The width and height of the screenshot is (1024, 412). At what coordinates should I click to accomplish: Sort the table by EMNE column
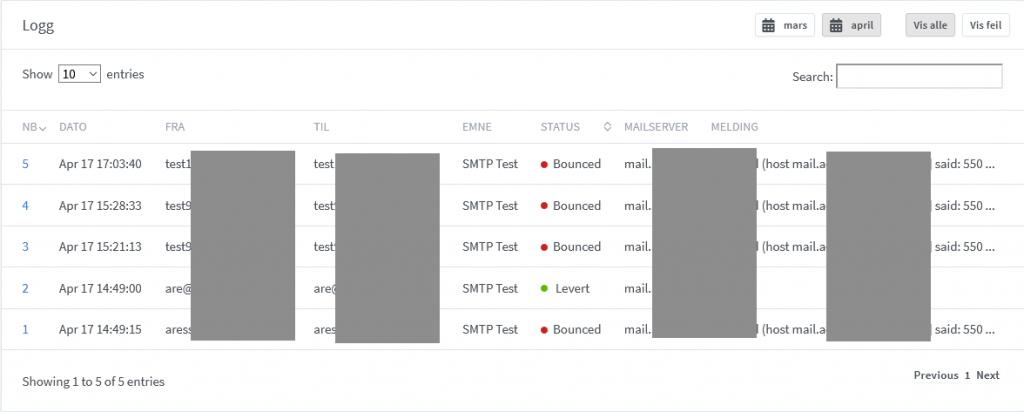pyautogui.click(x=478, y=127)
